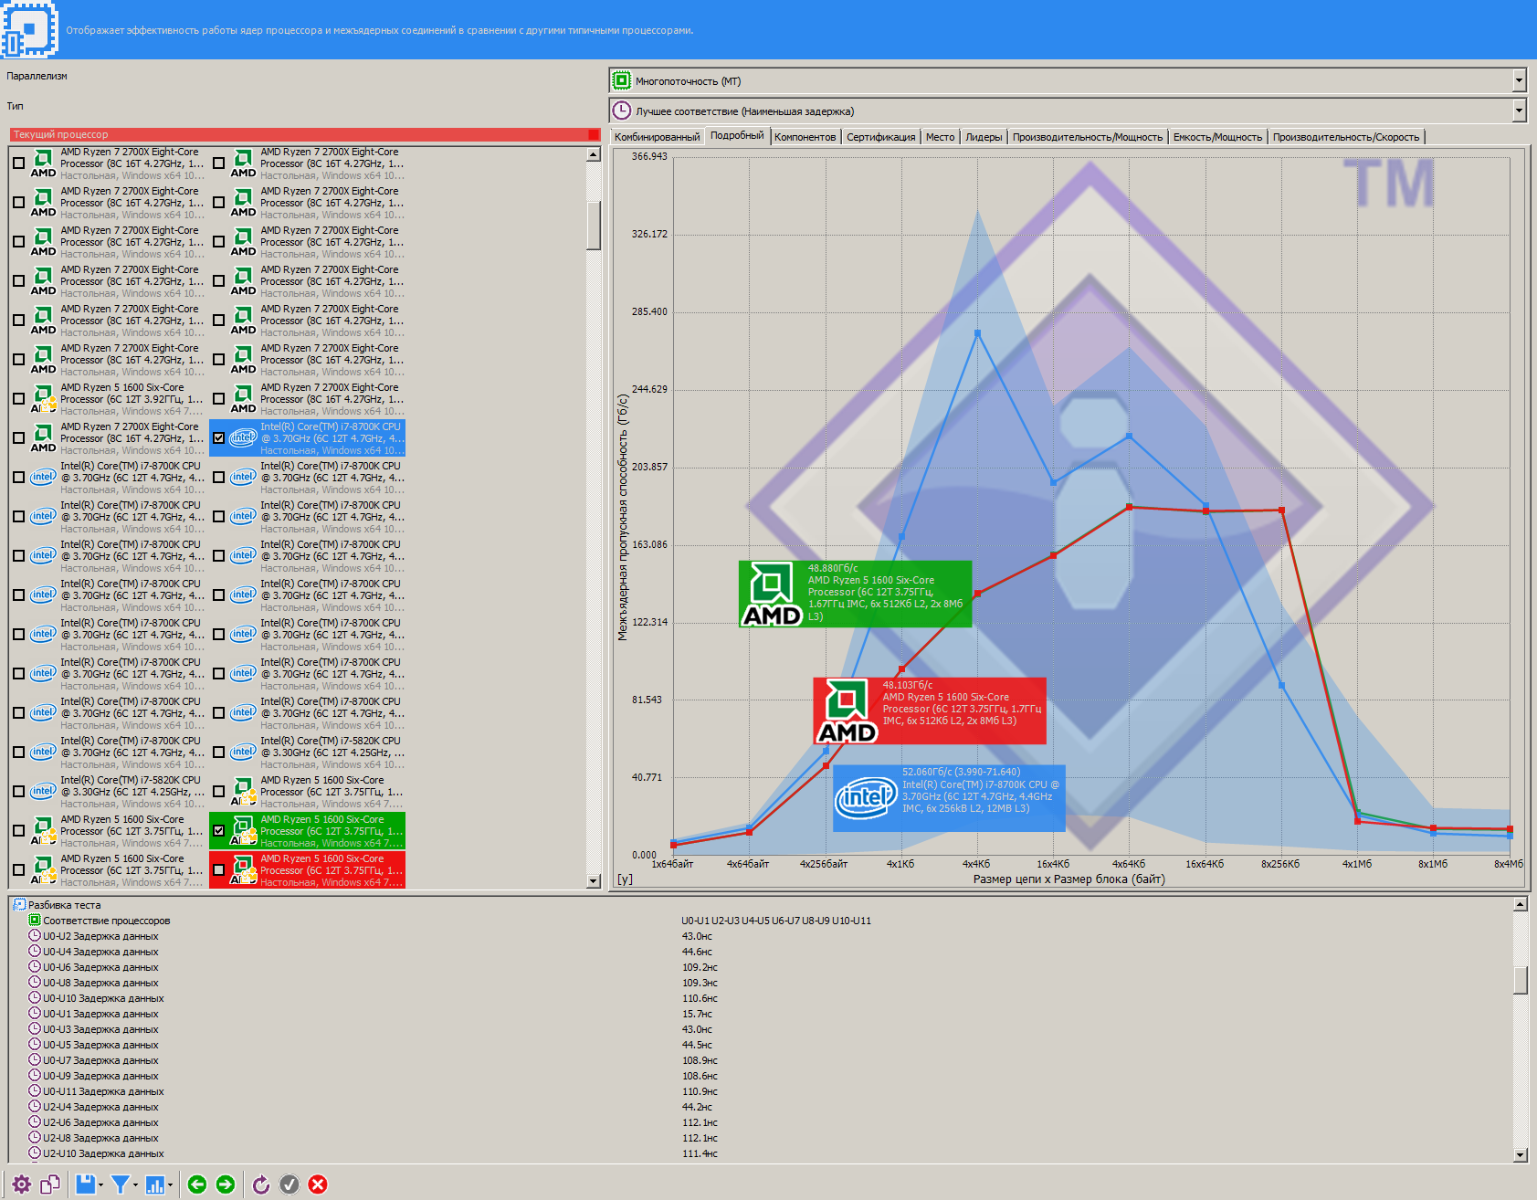
Task: Click the purple refresh arrow icon
Action: point(261,1185)
